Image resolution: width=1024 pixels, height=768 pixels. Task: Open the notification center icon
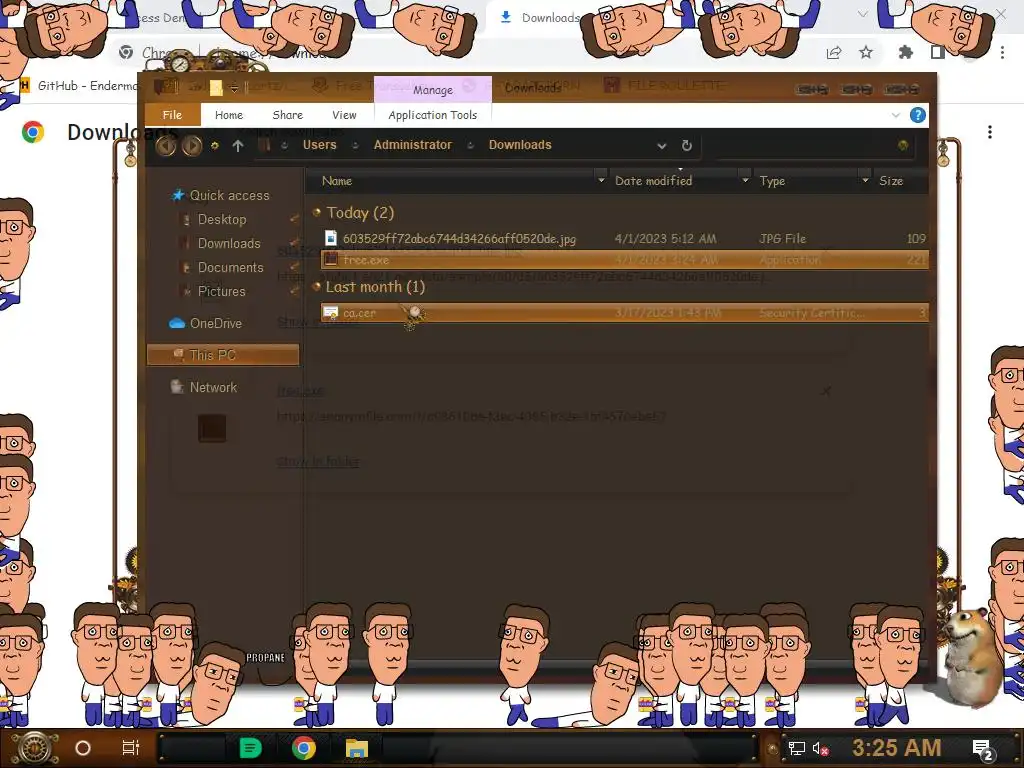pos(983,749)
